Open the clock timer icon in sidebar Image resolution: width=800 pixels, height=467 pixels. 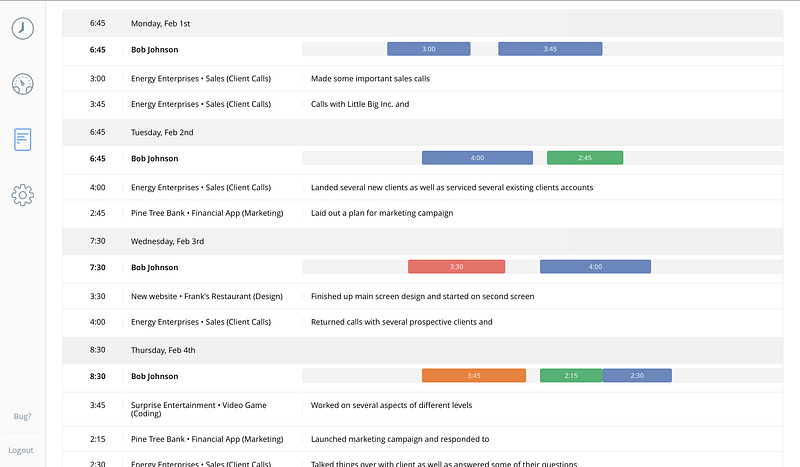(x=22, y=28)
